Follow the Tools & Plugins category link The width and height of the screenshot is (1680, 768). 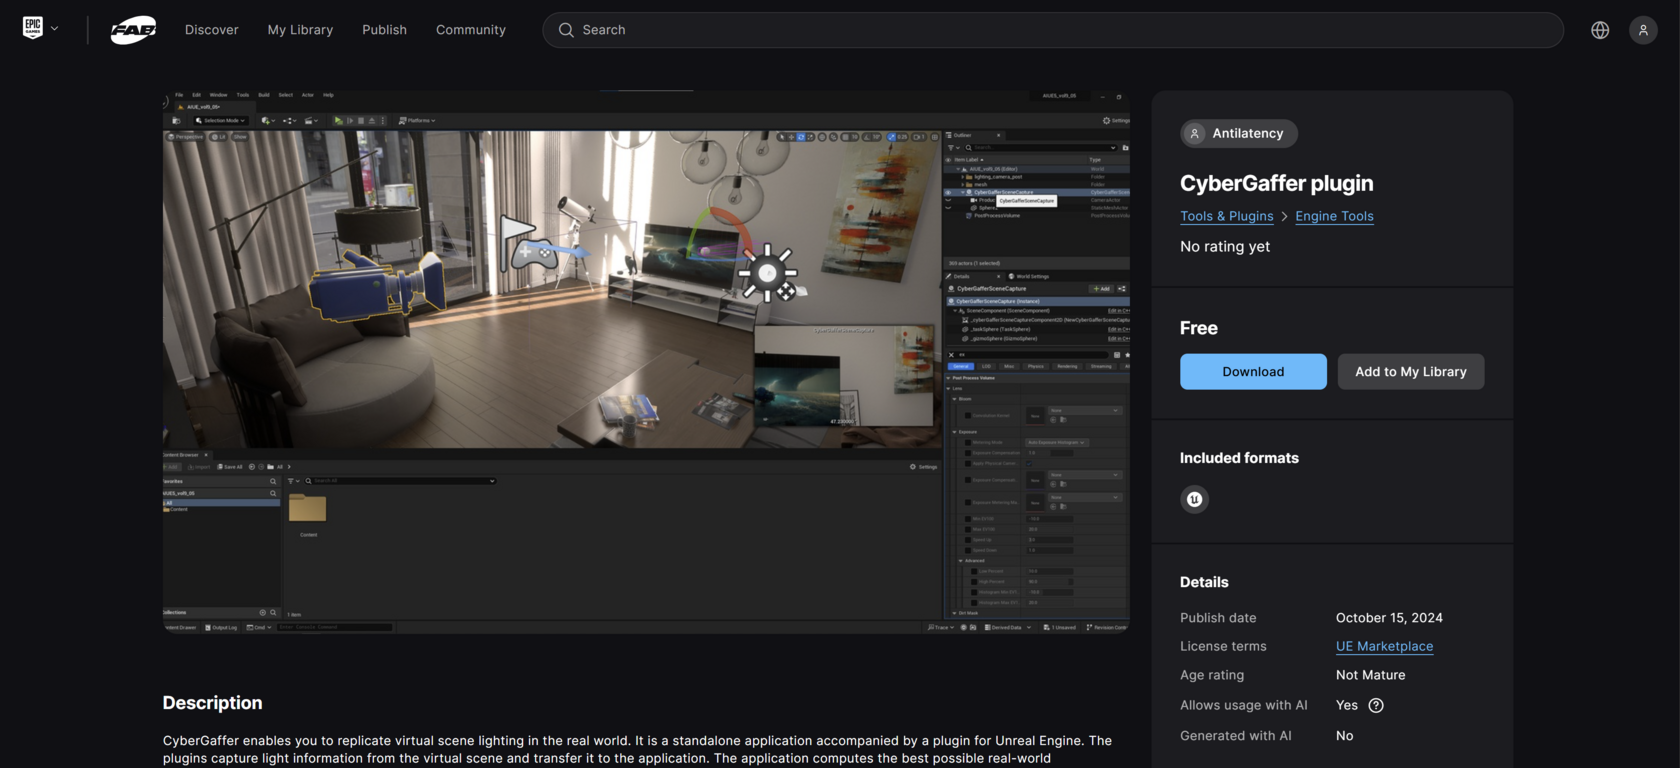pyautogui.click(x=1227, y=216)
